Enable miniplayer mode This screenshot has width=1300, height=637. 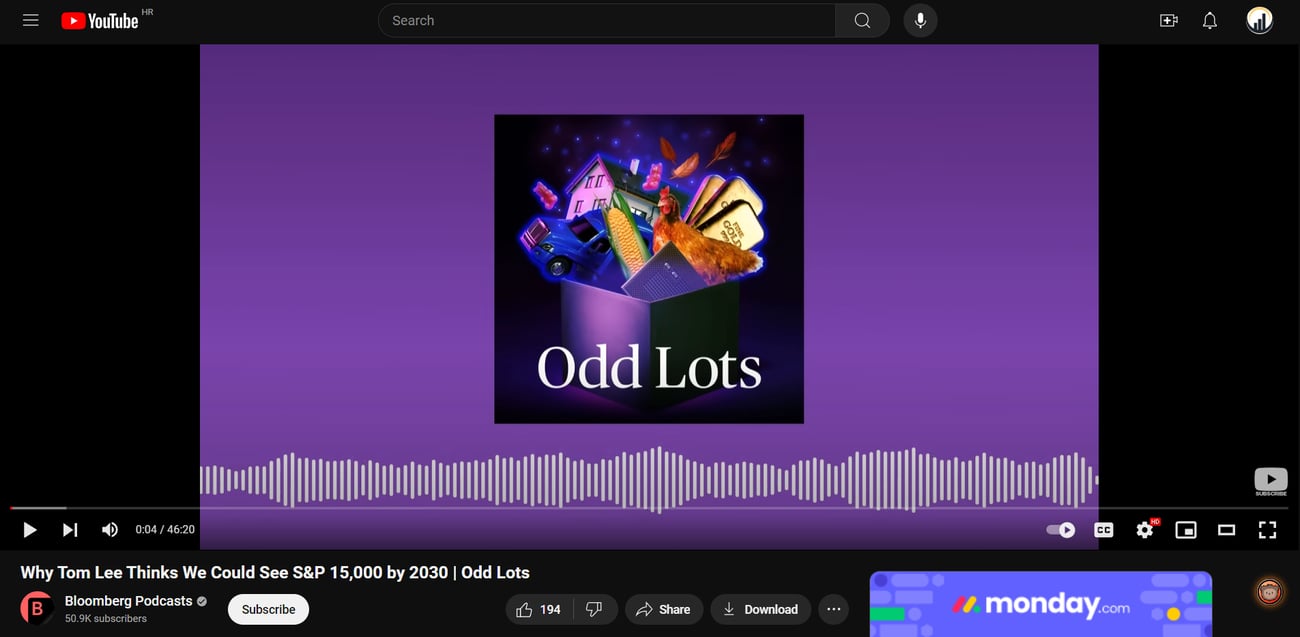click(1186, 530)
